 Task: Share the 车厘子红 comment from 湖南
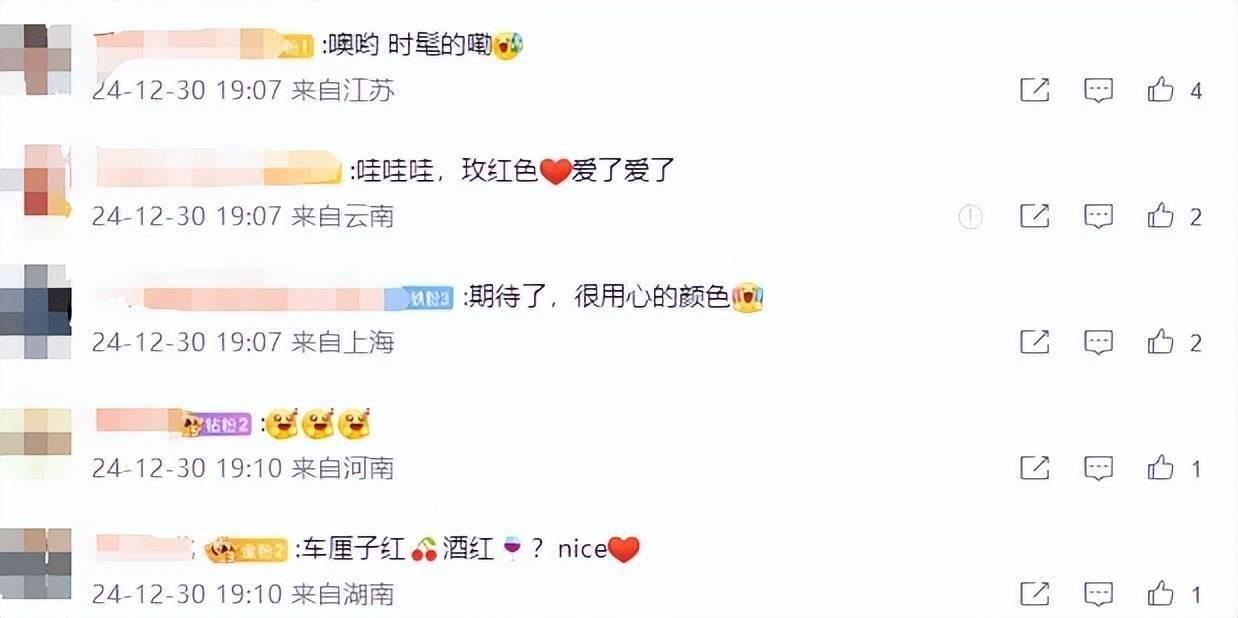[x=1034, y=594]
